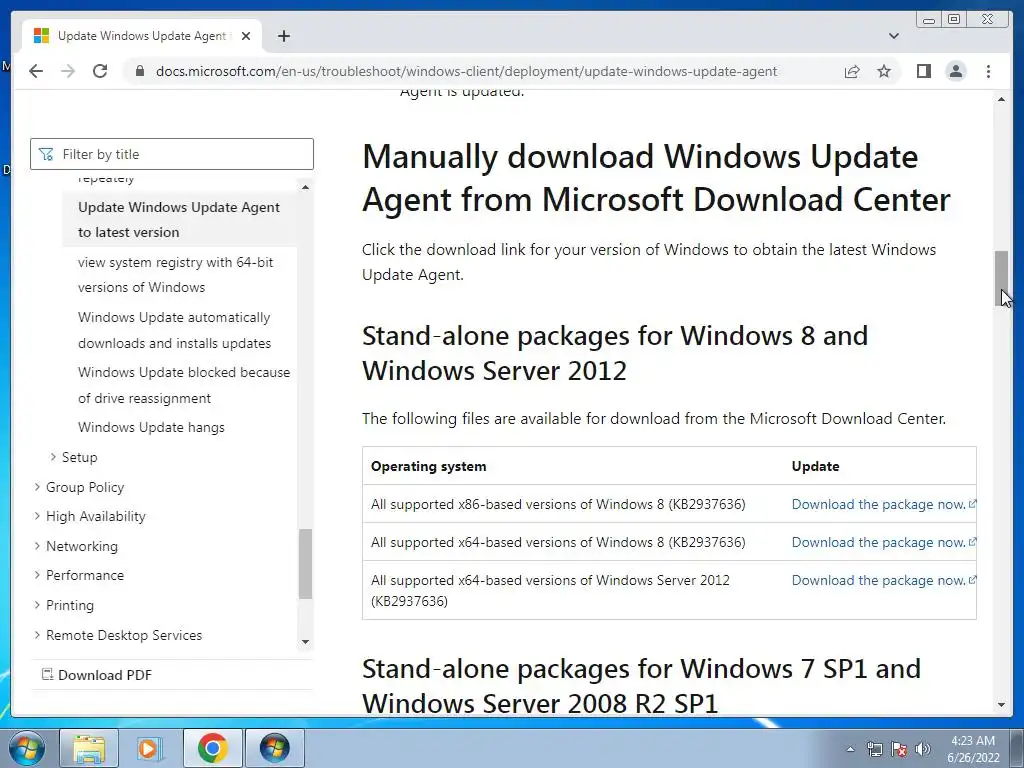Open the Windows-flag taskbar app
The height and width of the screenshot is (768, 1024).
tap(274, 748)
